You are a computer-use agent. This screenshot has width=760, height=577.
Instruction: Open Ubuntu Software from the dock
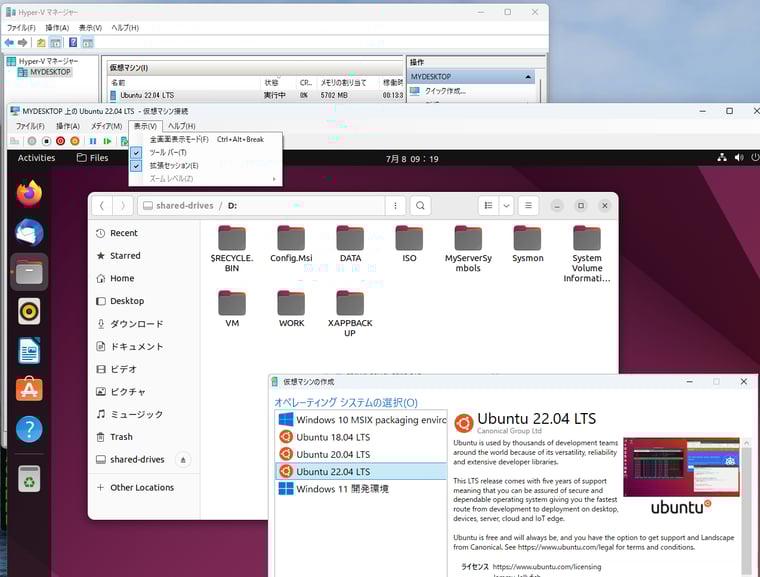(29, 389)
